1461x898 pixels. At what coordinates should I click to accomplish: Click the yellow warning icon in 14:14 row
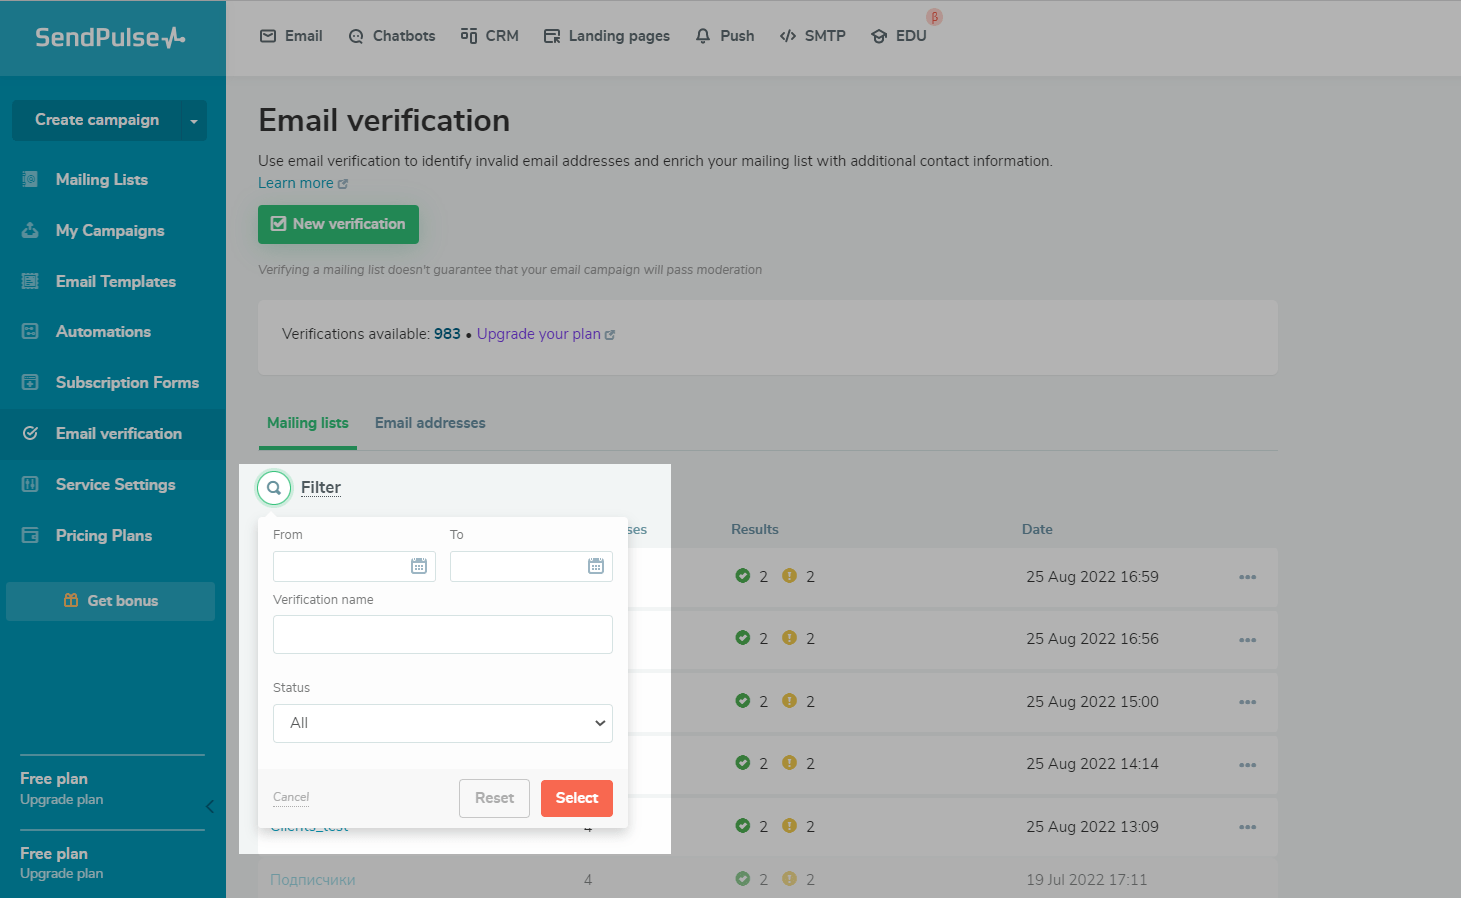click(x=789, y=763)
